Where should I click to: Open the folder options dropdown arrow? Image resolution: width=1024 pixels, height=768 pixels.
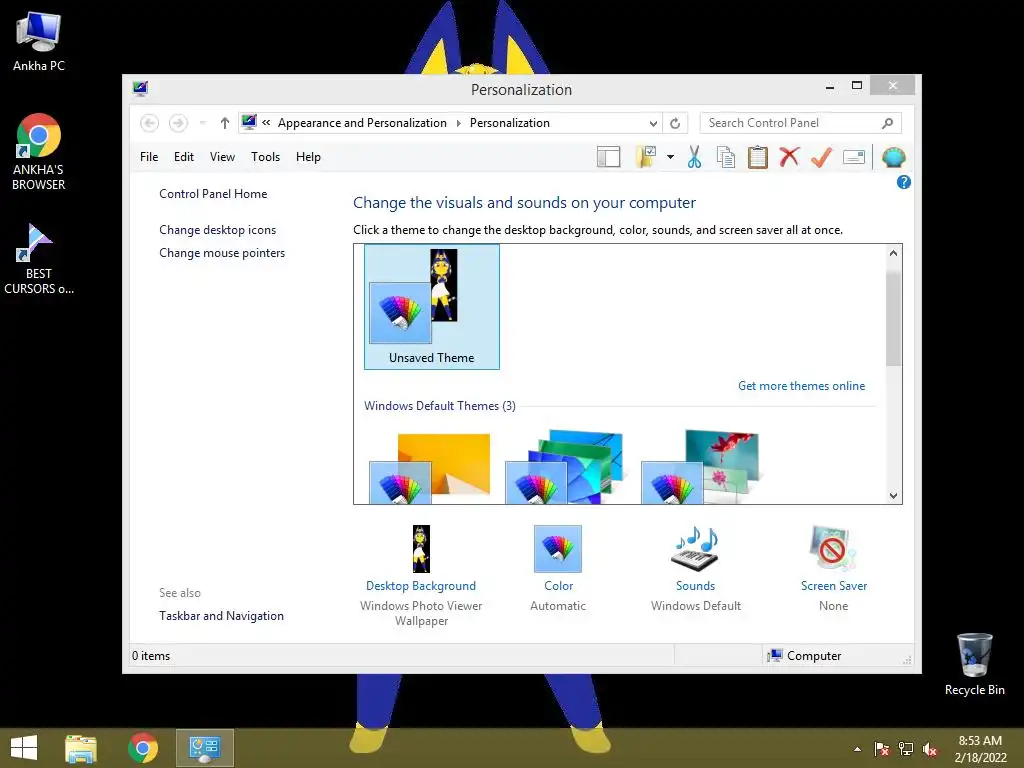pyautogui.click(x=671, y=157)
